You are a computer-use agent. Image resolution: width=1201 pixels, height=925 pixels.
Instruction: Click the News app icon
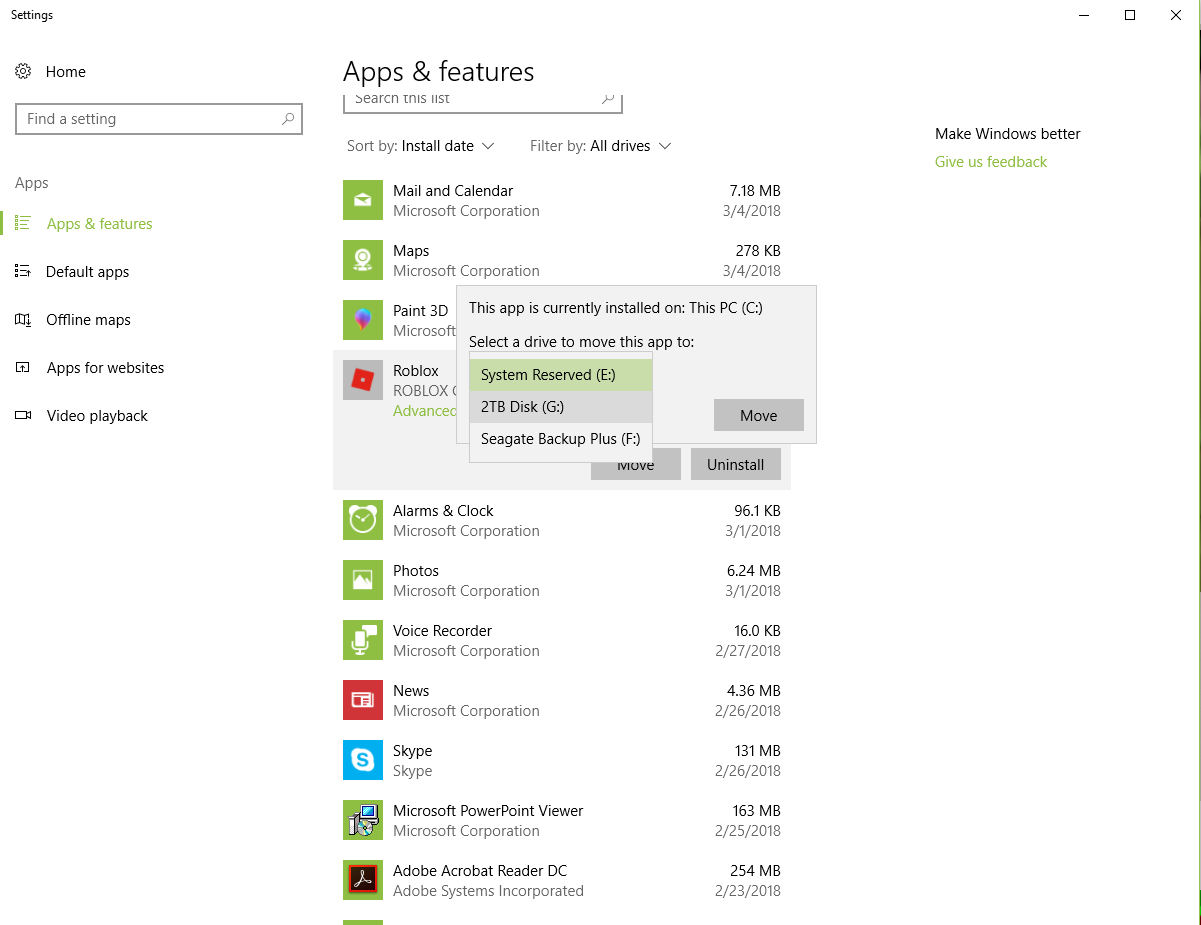coord(363,700)
